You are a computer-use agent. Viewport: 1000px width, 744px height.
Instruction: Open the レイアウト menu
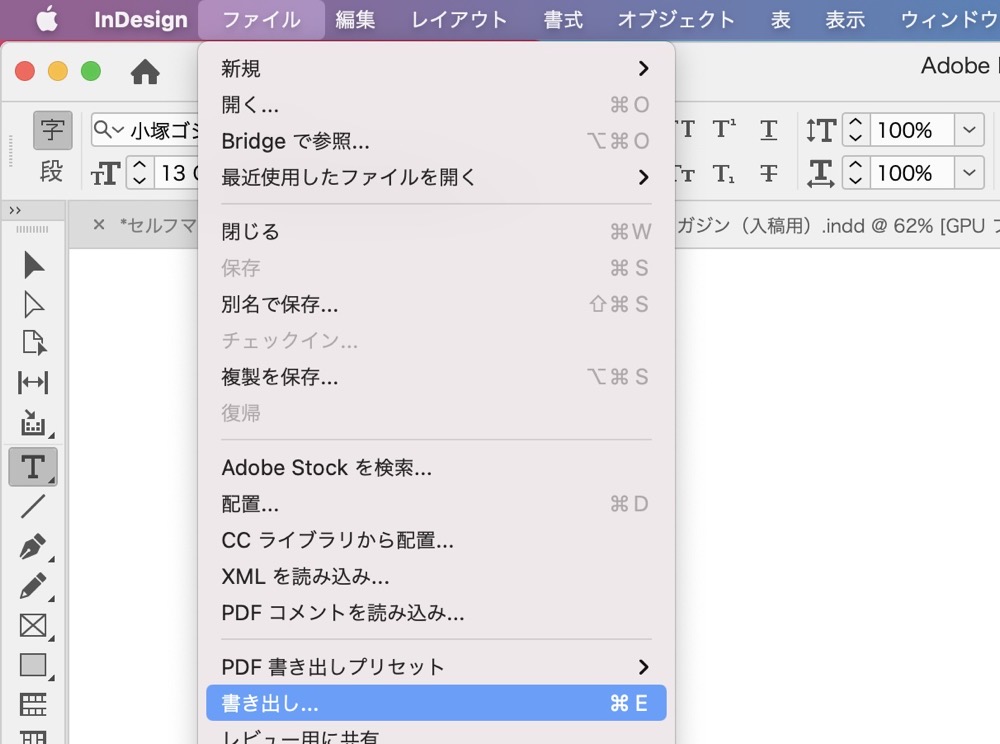pyautogui.click(x=459, y=20)
